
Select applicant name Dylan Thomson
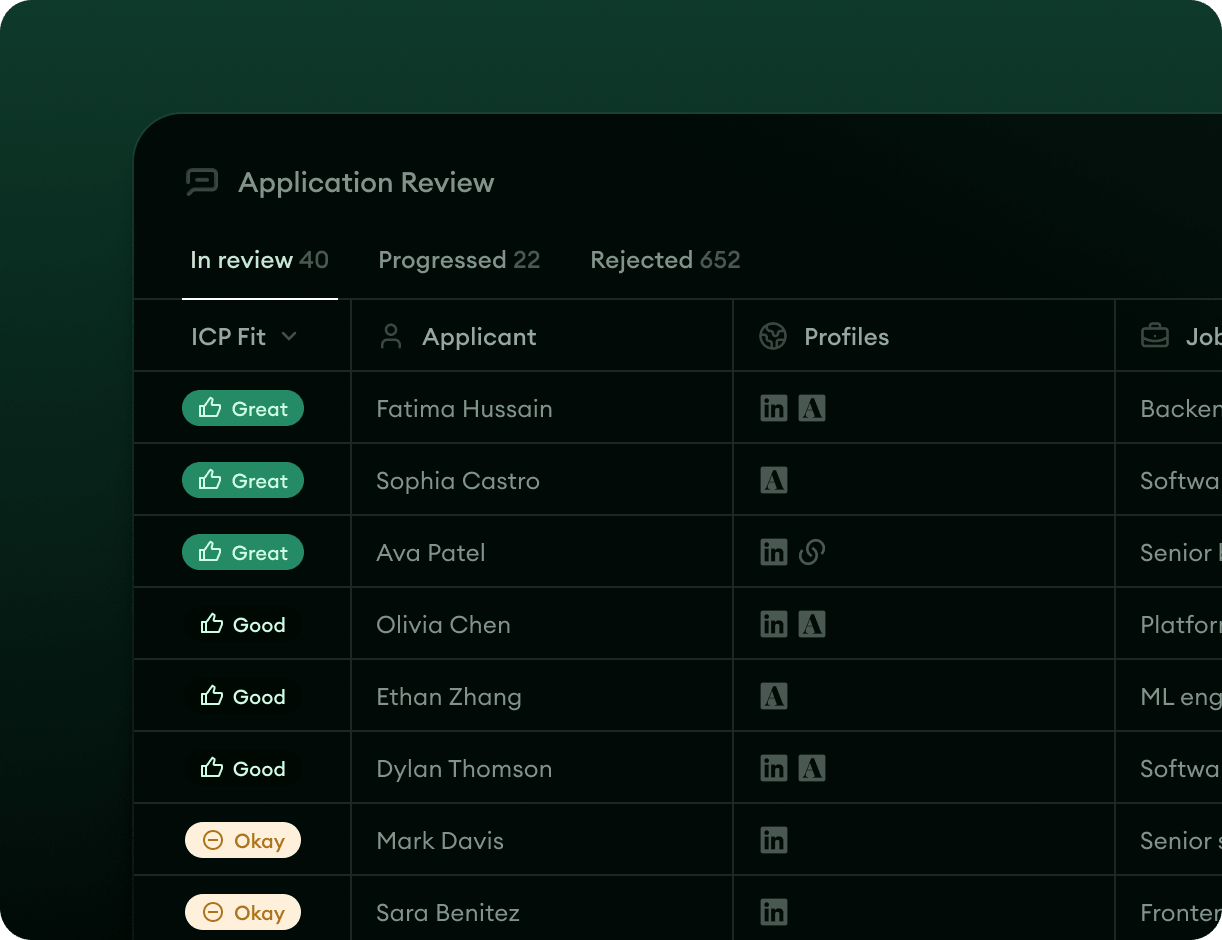click(x=464, y=768)
